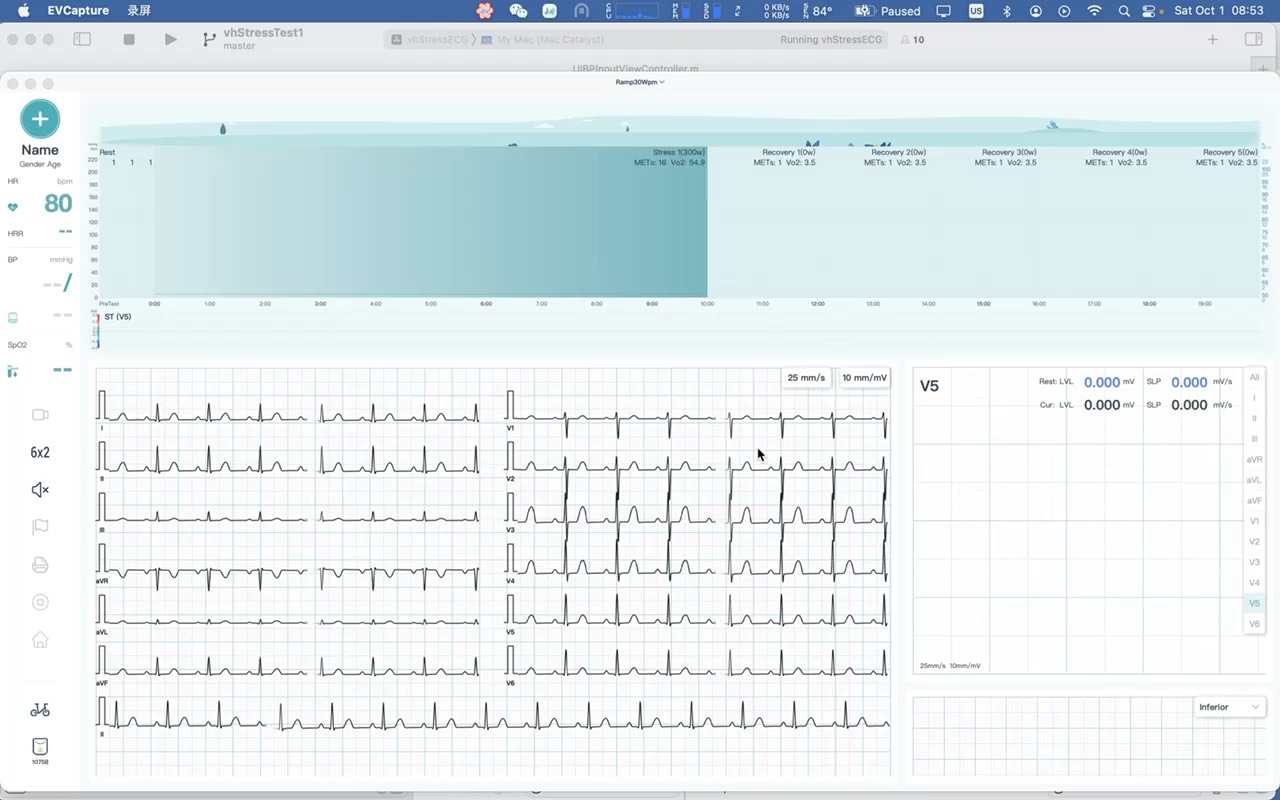Toggle Xcode inspector panel

pyautogui.click(x=1253, y=39)
